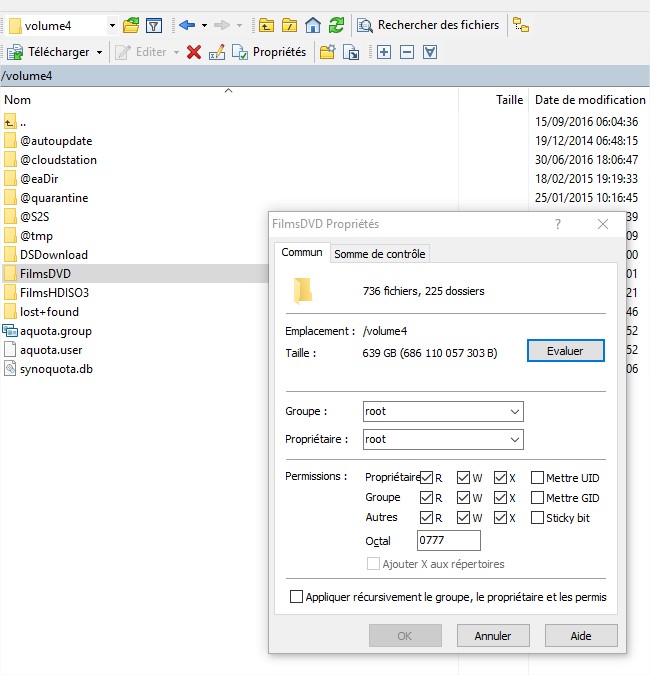The image size is (650, 675).
Task: Expand the Propriétaire dropdown
Action: (515, 439)
